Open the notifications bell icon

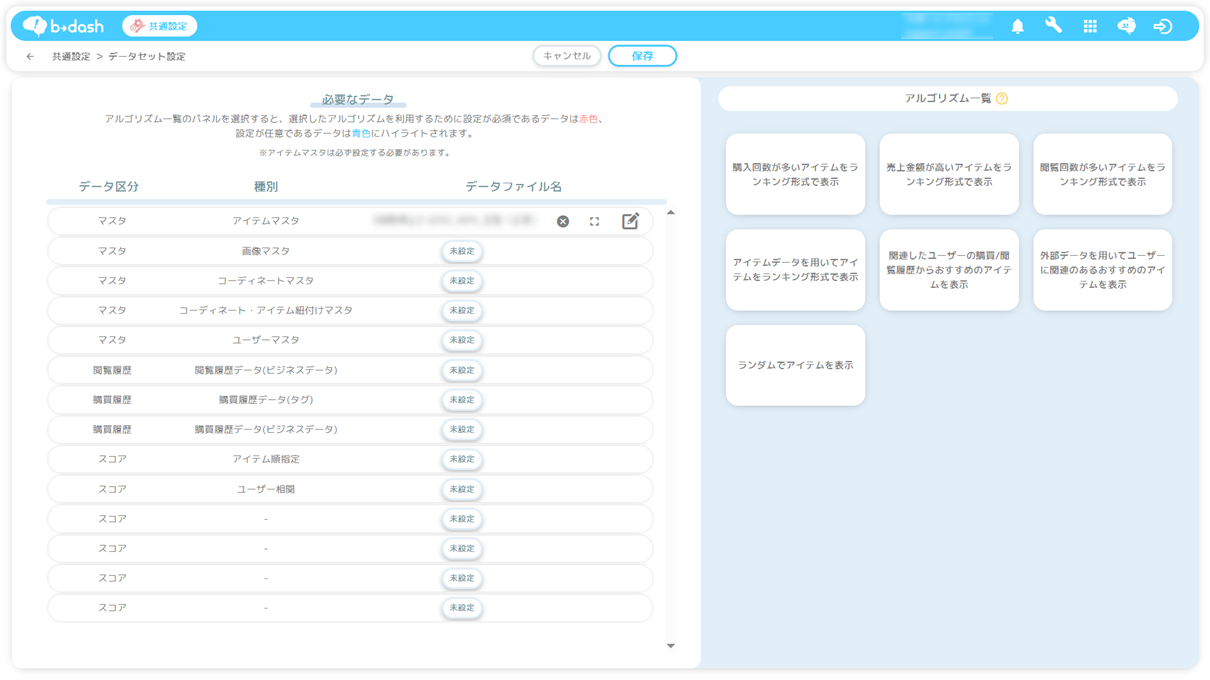[x=1017, y=27]
